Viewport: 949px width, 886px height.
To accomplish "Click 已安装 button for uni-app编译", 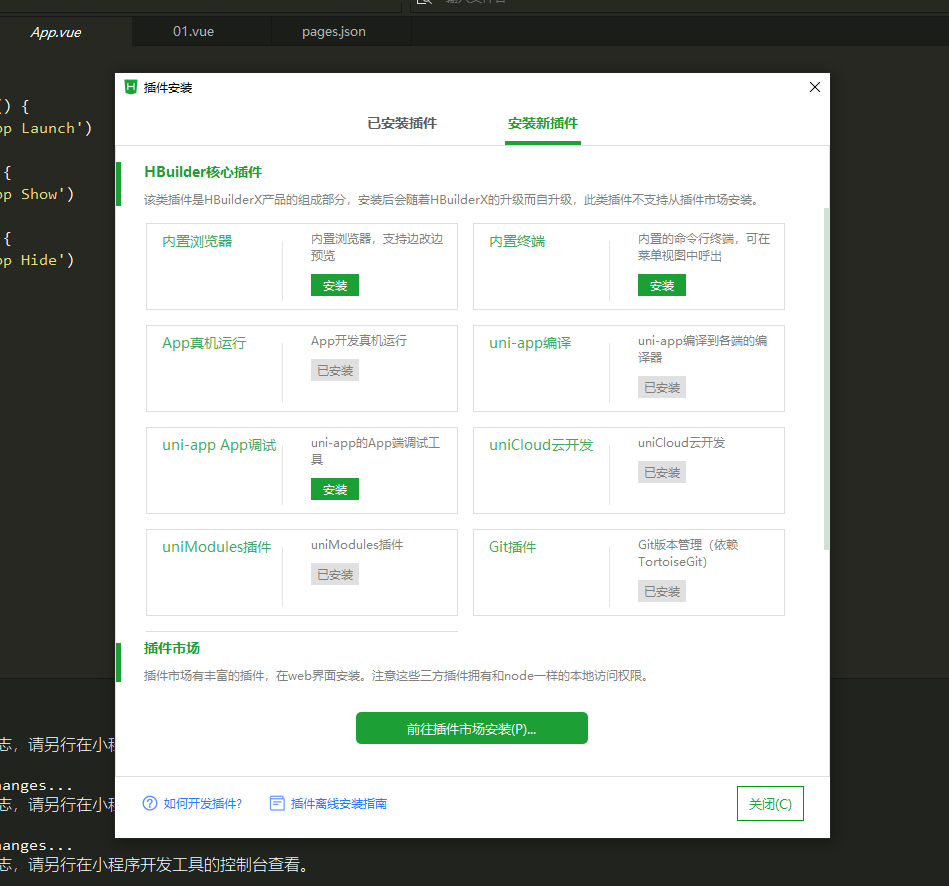I will pyautogui.click(x=662, y=387).
